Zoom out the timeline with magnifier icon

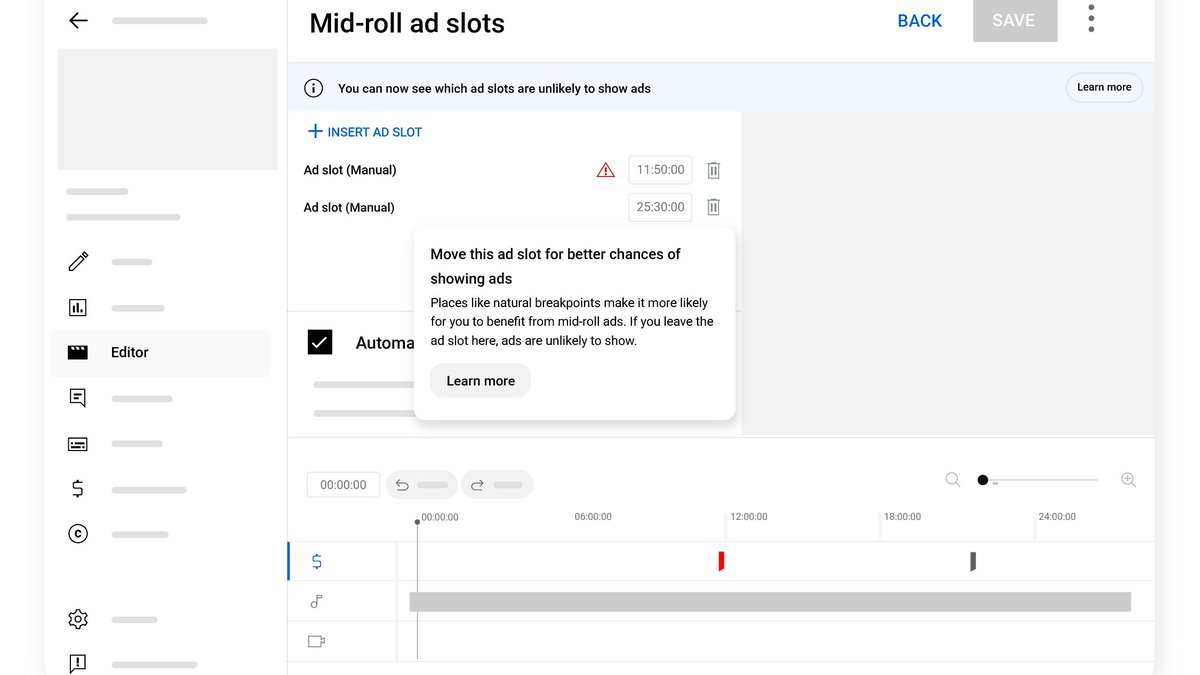pyautogui.click(x=953, y=480)
